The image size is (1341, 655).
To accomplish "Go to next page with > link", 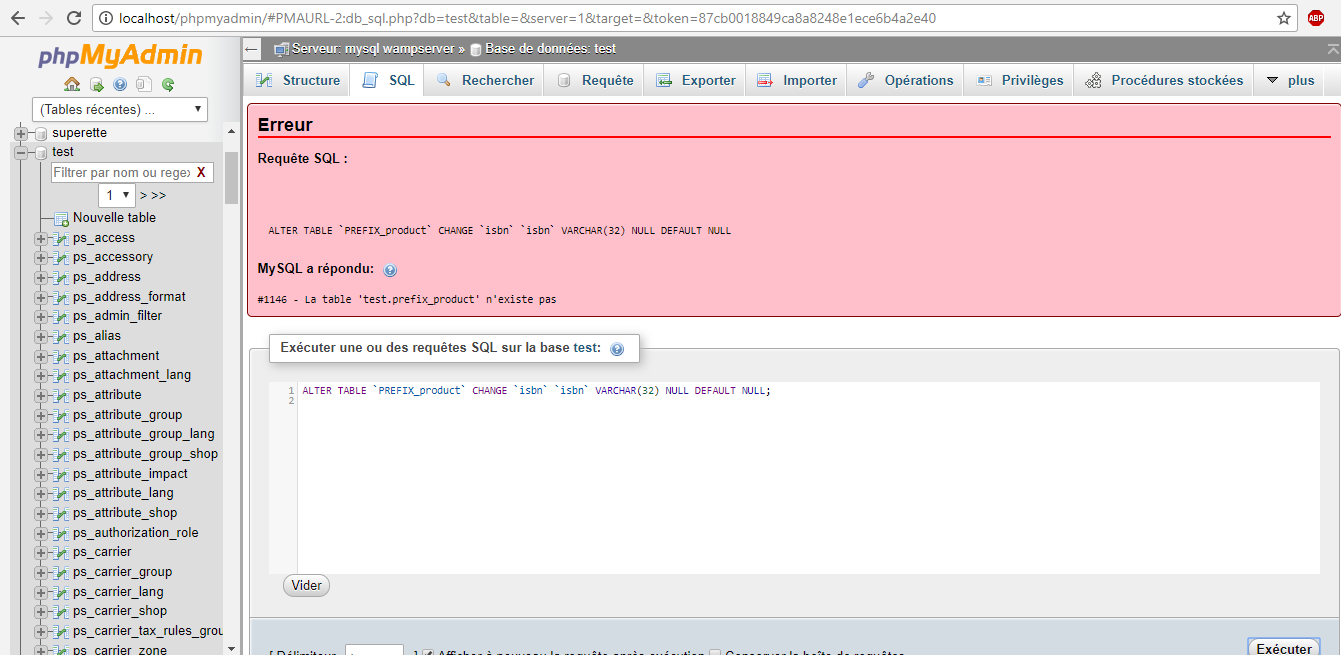I will click(x=143, y=196).
